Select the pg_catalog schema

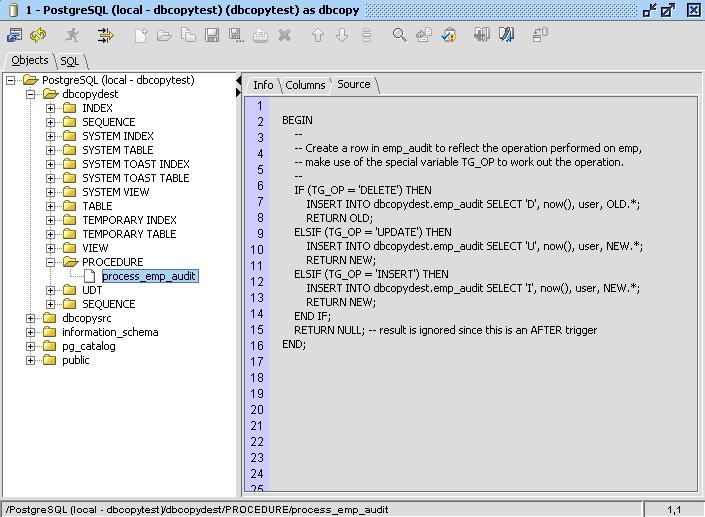tap(88, 346)
